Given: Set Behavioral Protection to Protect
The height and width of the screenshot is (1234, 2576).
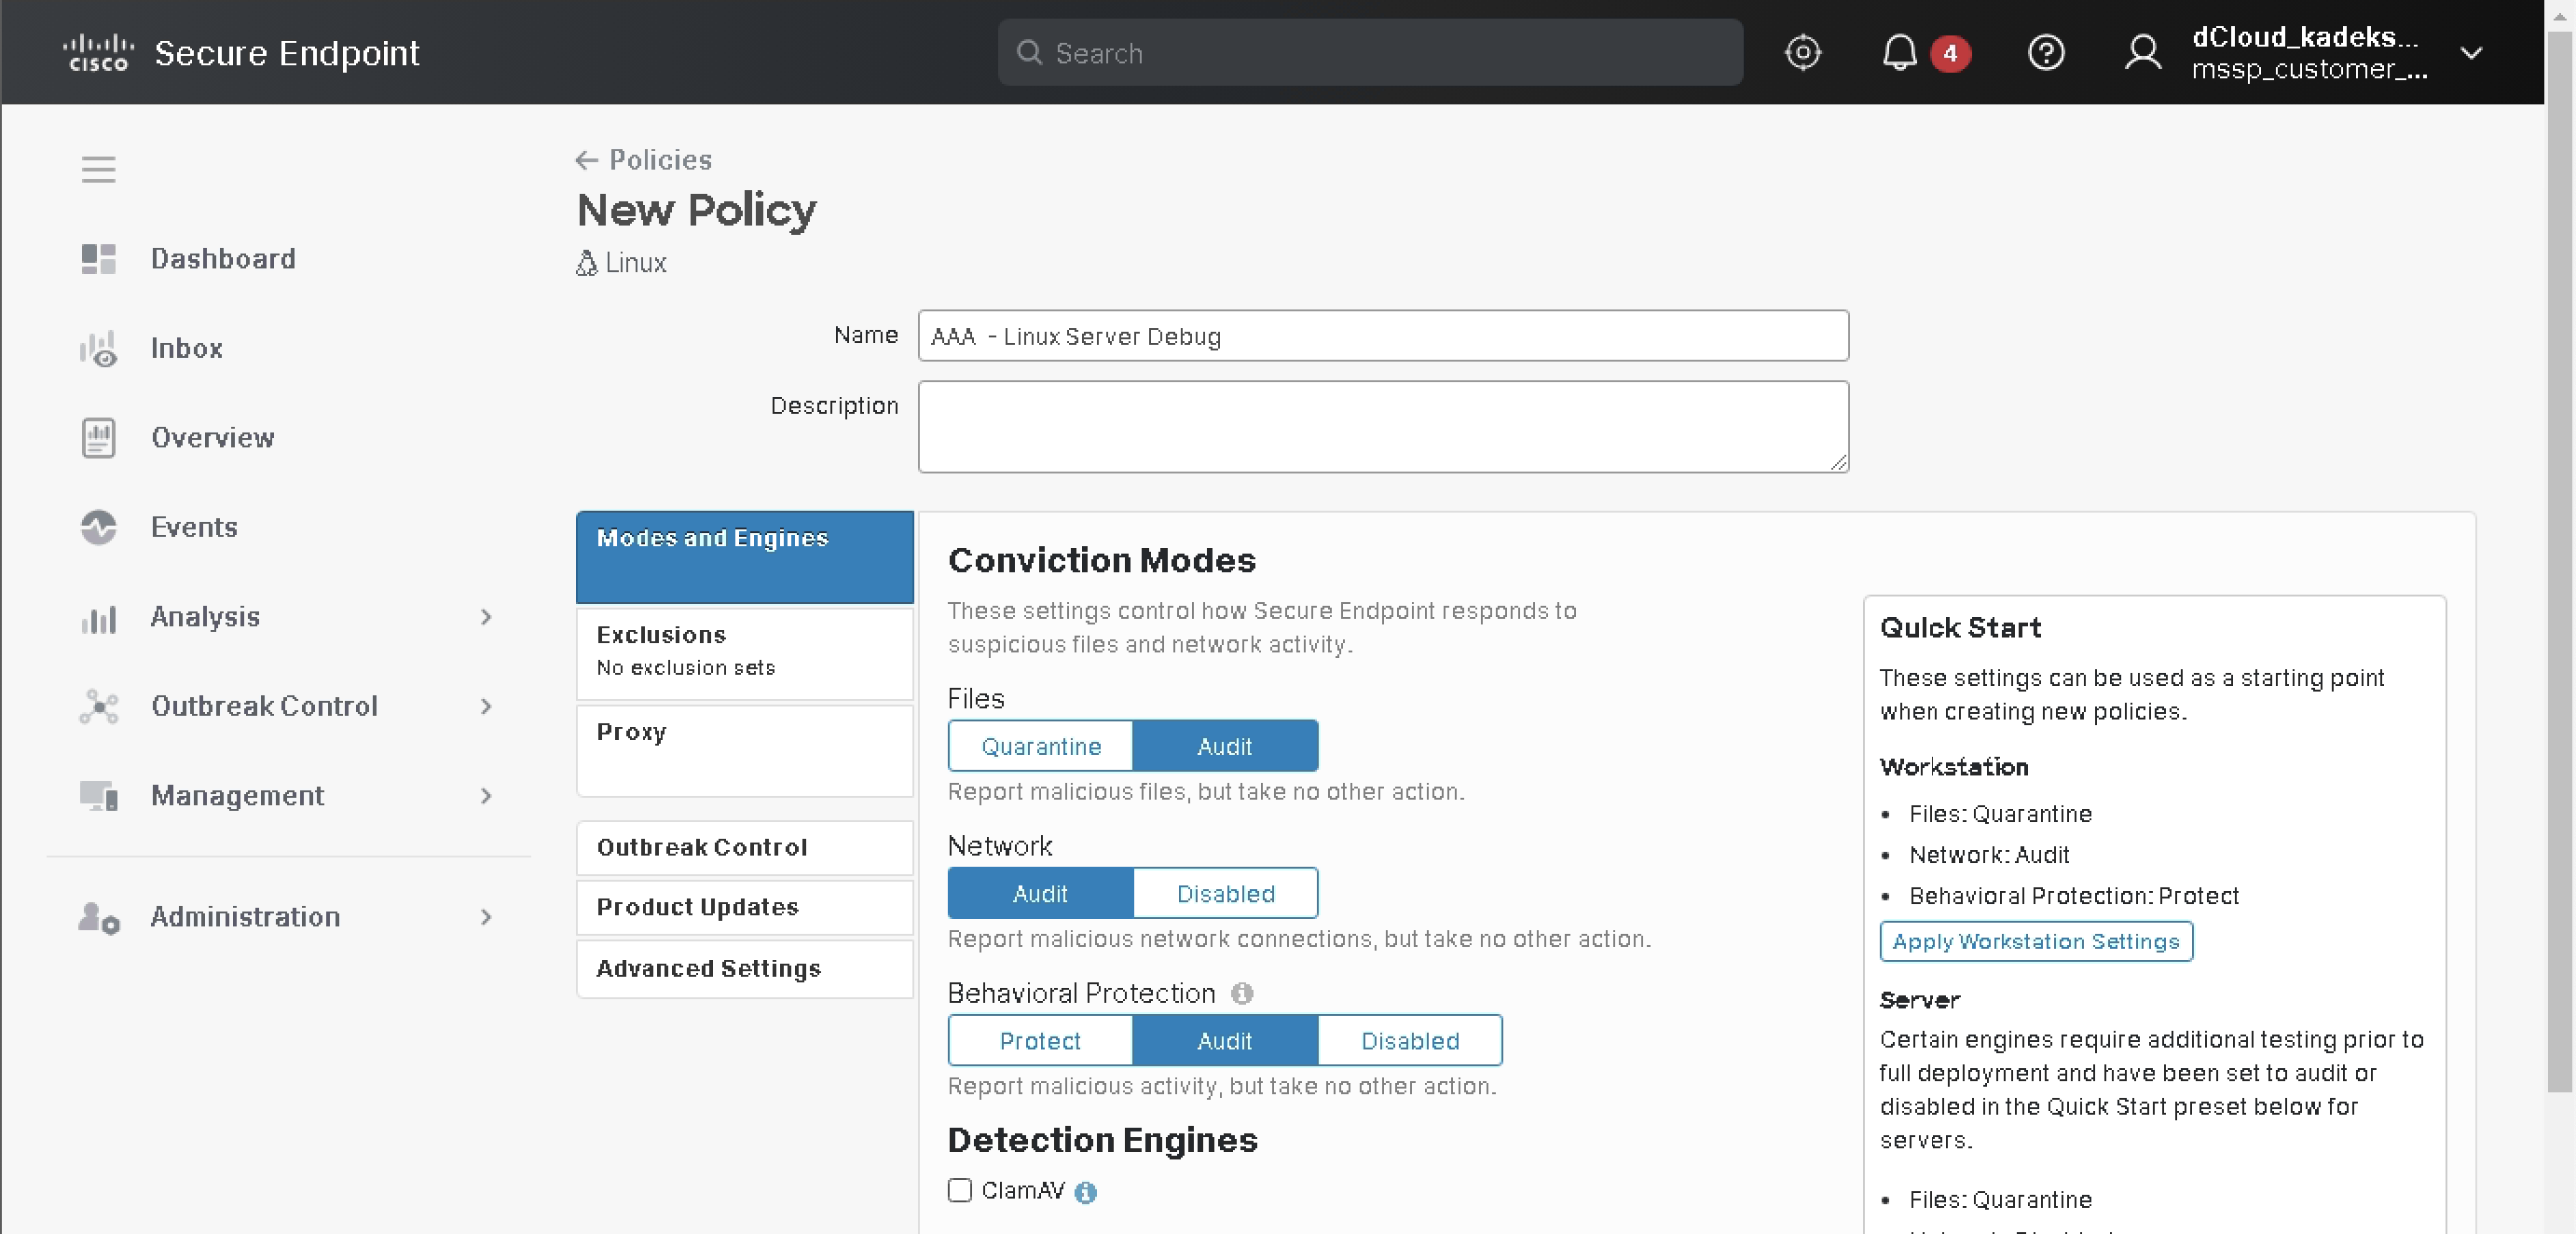Looking at the screenshot, I should click(x=1040, y=1041).
